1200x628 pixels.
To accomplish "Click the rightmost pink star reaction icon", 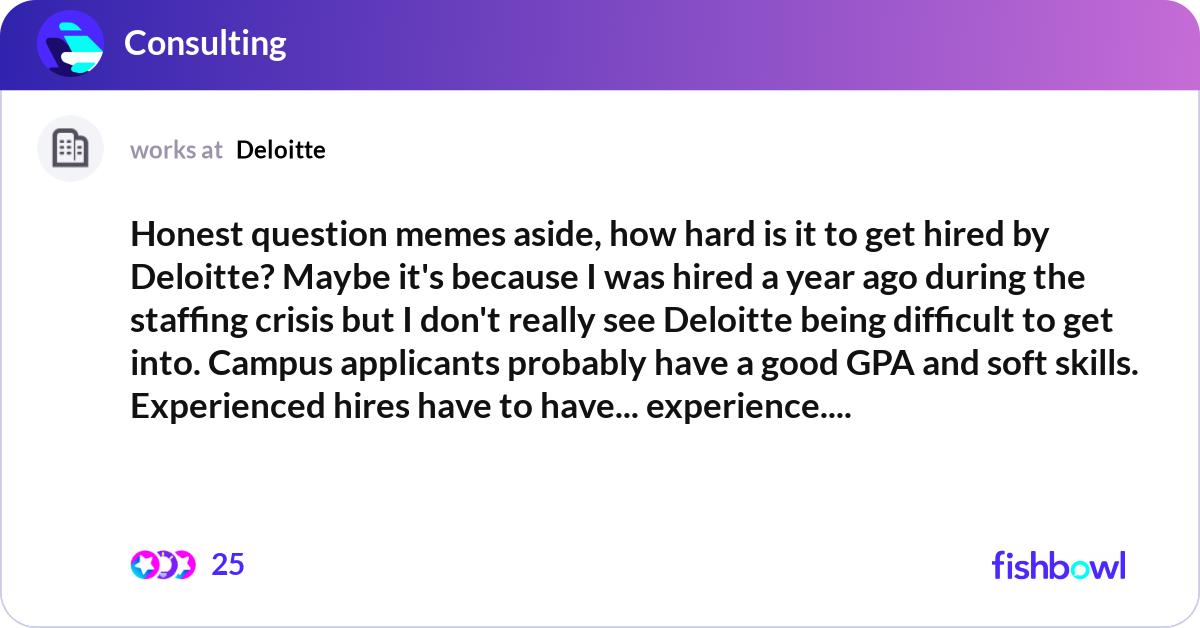I will pyautogui.click(x=185, y=565).
